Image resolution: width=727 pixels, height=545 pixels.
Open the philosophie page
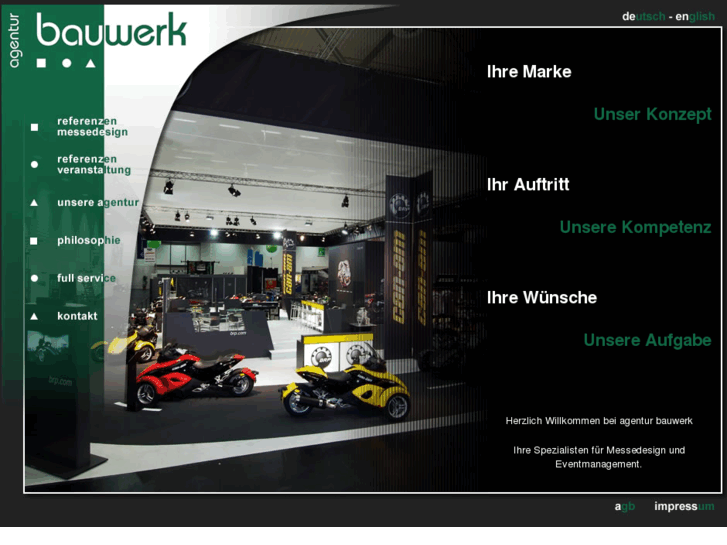(89, 240)
